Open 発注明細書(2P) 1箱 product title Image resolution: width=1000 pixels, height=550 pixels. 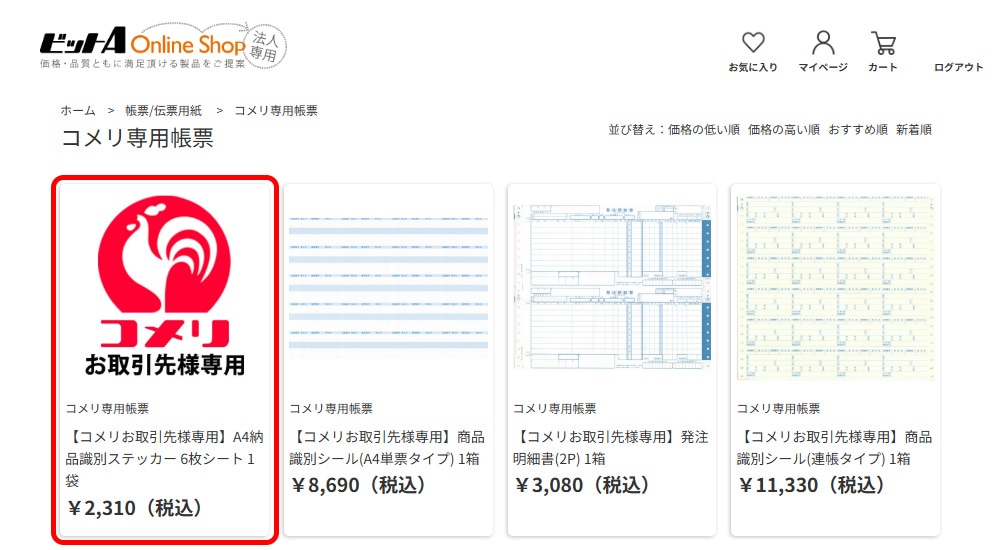coord(610,448)
